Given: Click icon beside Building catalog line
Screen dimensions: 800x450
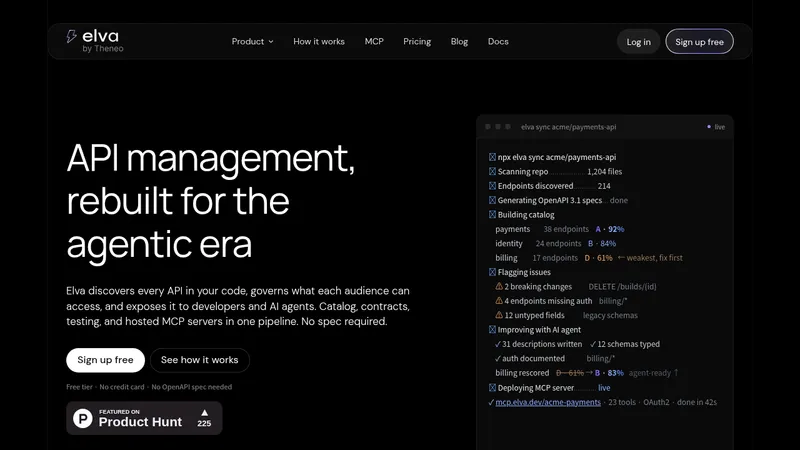Looking at the screenshot, I should (492, 215).
